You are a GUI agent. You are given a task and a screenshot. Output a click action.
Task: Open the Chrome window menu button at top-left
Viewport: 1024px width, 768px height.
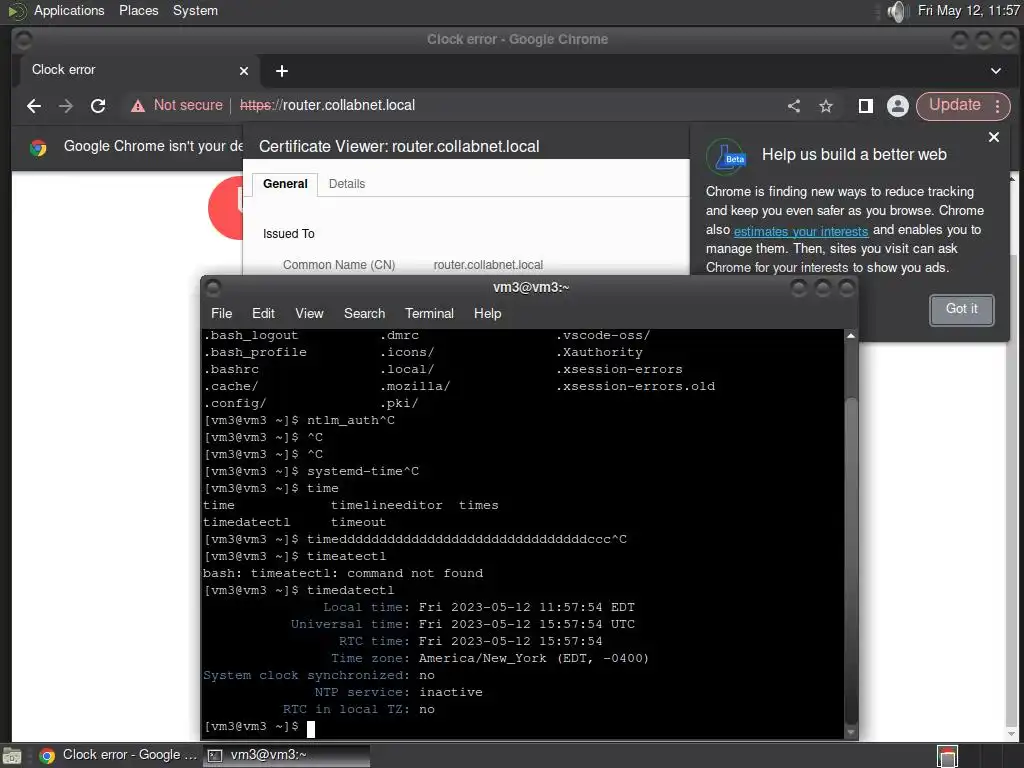point(24,40)
